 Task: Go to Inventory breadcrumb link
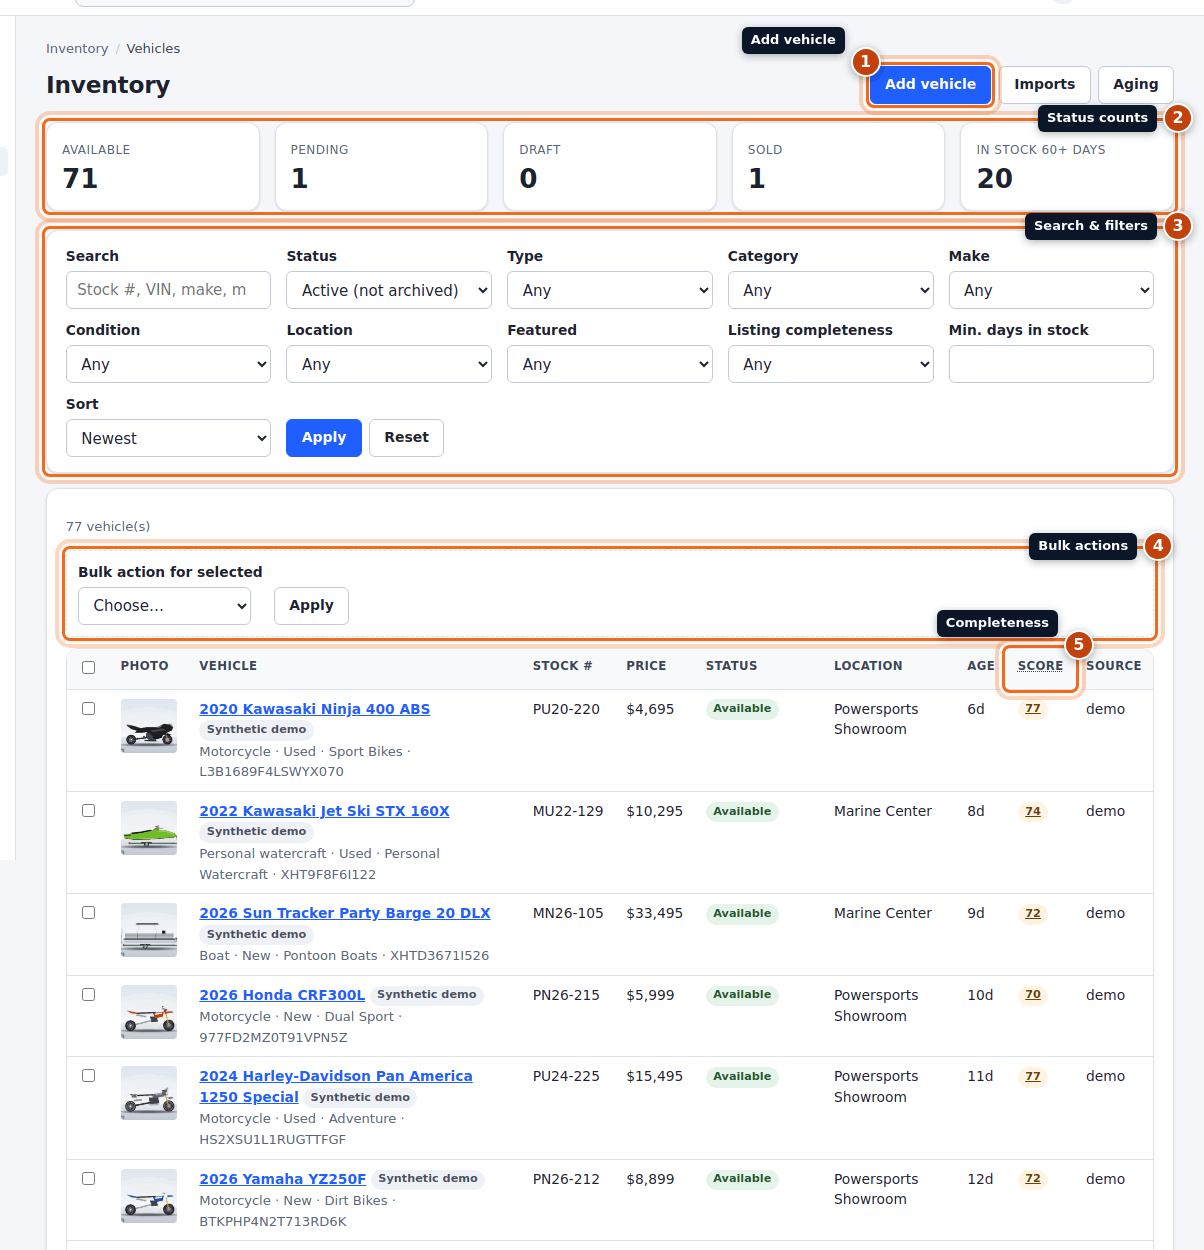point(77,48)
